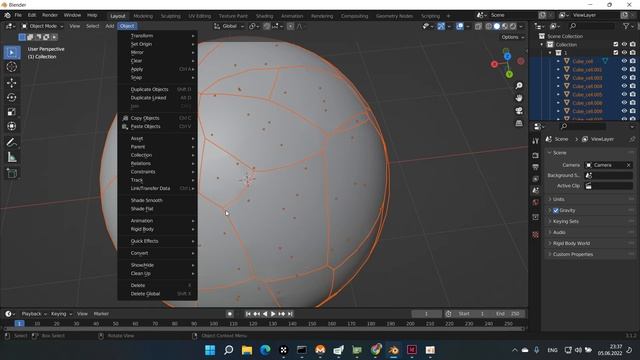Open the Texture properties tab

click(x=536, y=235)
